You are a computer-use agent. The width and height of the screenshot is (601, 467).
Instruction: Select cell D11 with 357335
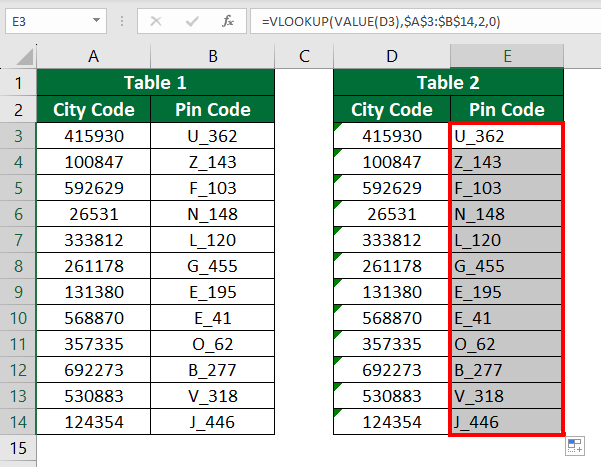(x=392, y=344)
